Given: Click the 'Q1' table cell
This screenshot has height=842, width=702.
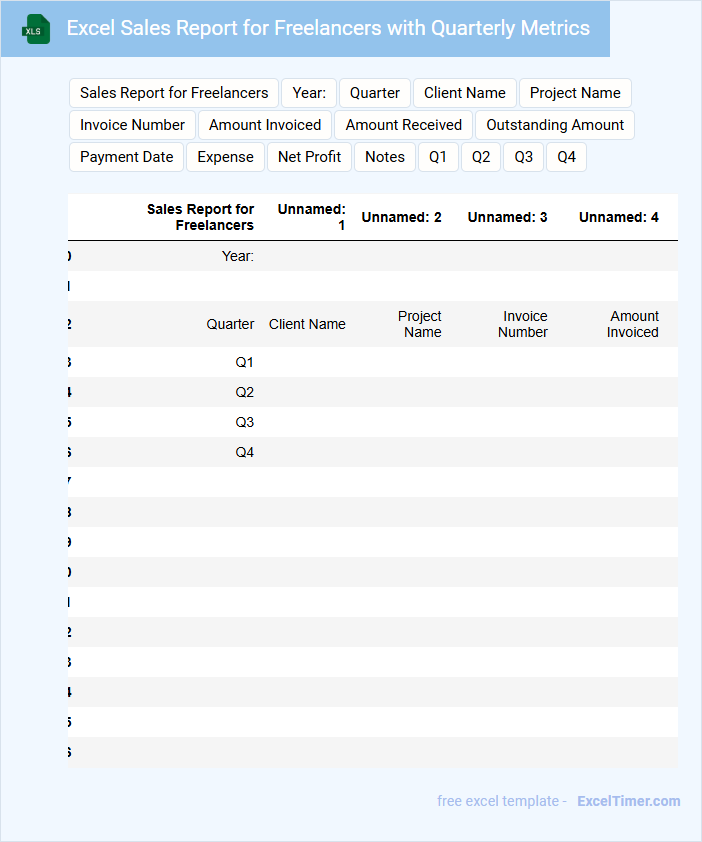Looking at the screenshot, I should tap(244, 362).
